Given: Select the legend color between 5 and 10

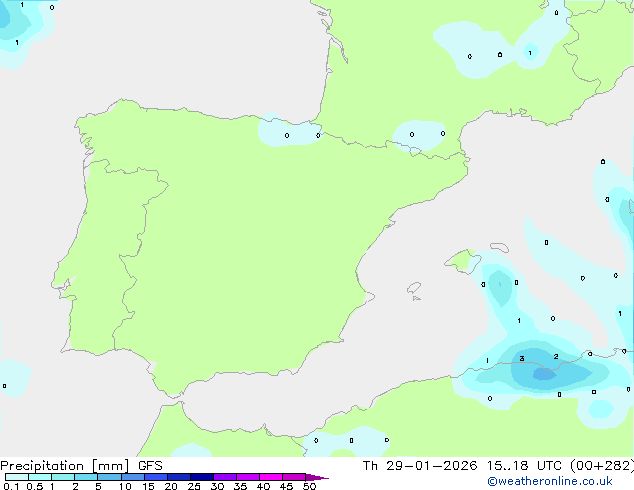Looking at the screenshot, I should point(109,477).
